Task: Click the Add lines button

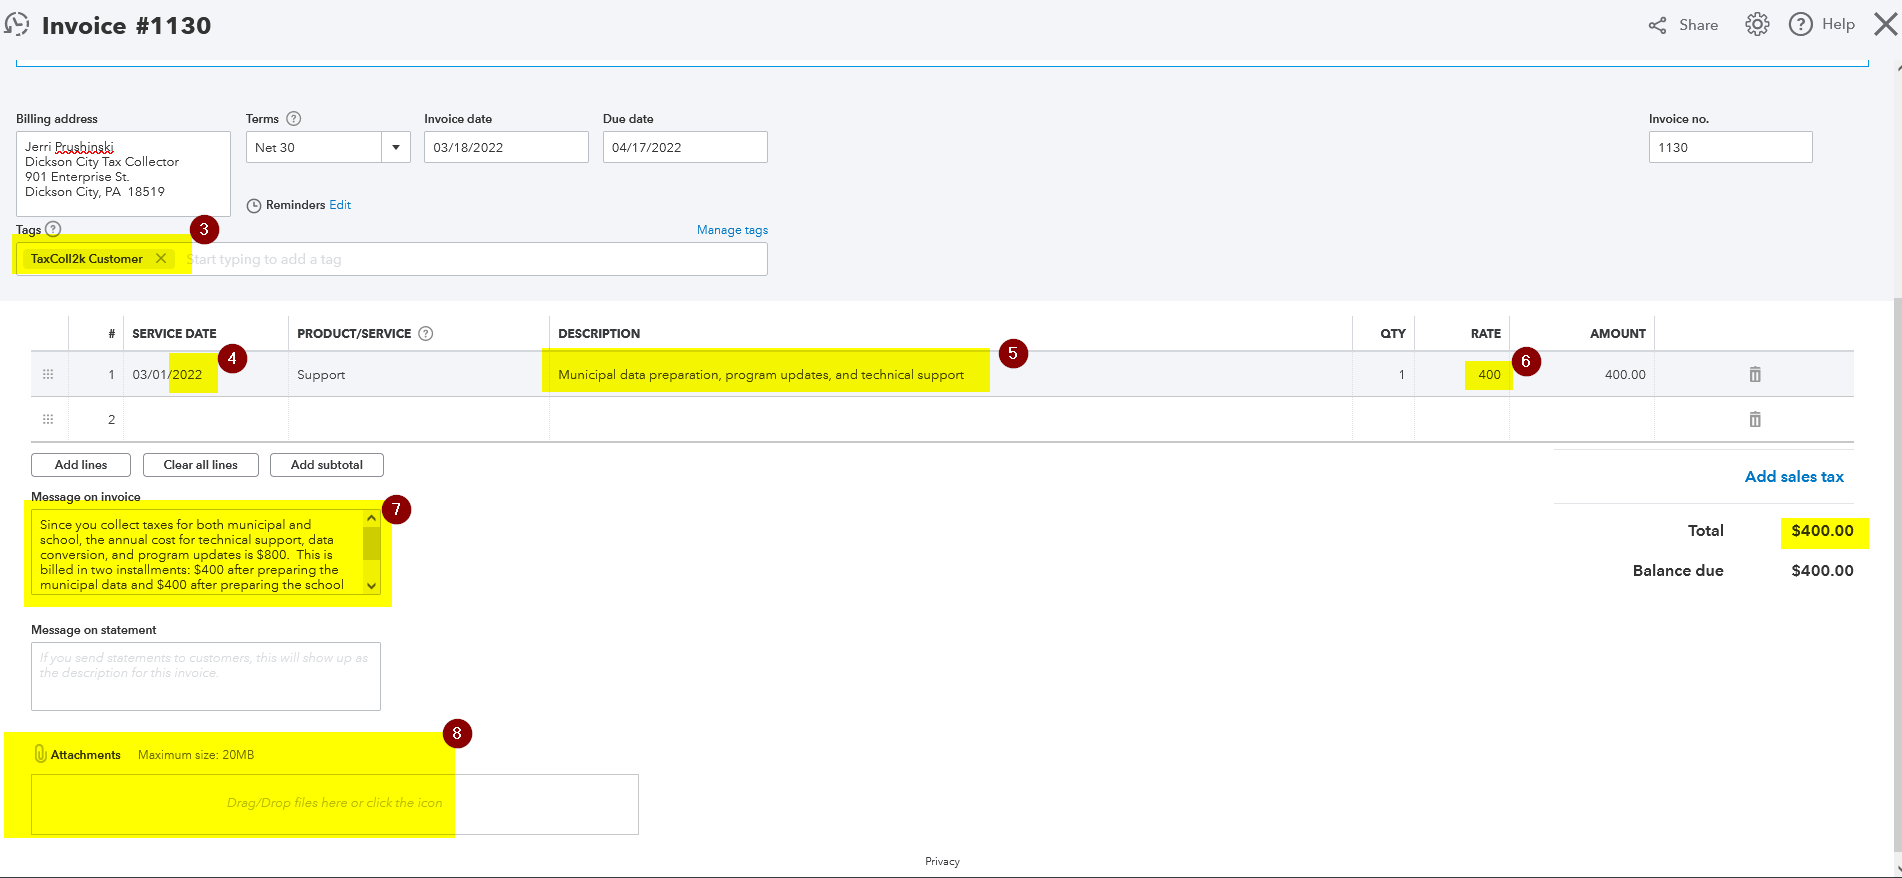Action: click(x=81, y=465)
